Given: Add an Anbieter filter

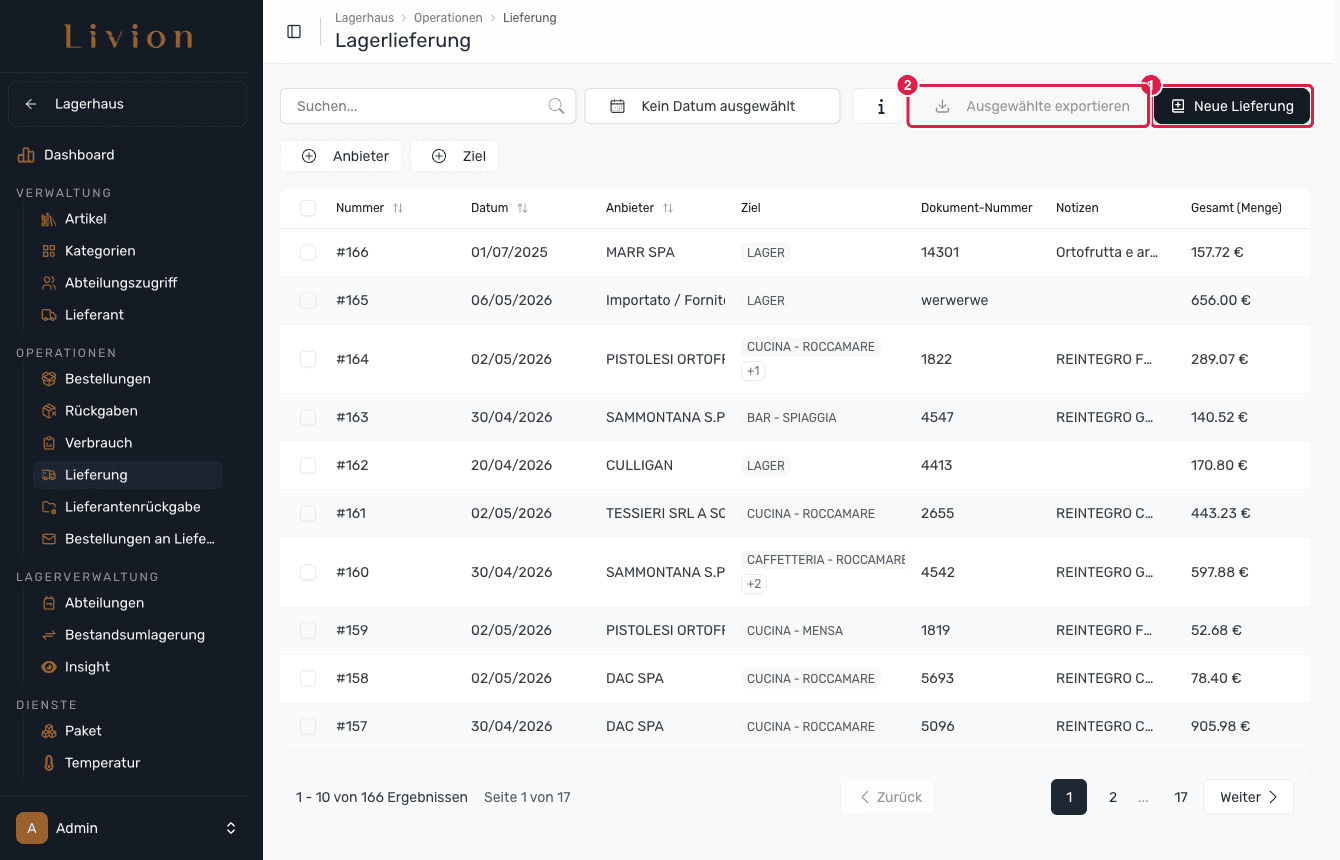Looking at the screenshot, I should pyautogui.click(x=341, y=156).
